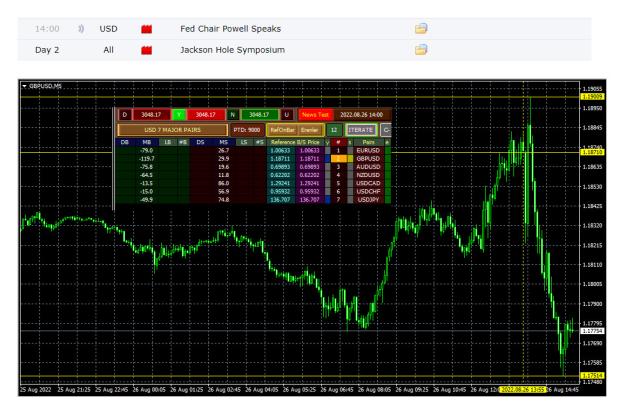
Task: Click row number 1 cell
Action: [338, 151]
